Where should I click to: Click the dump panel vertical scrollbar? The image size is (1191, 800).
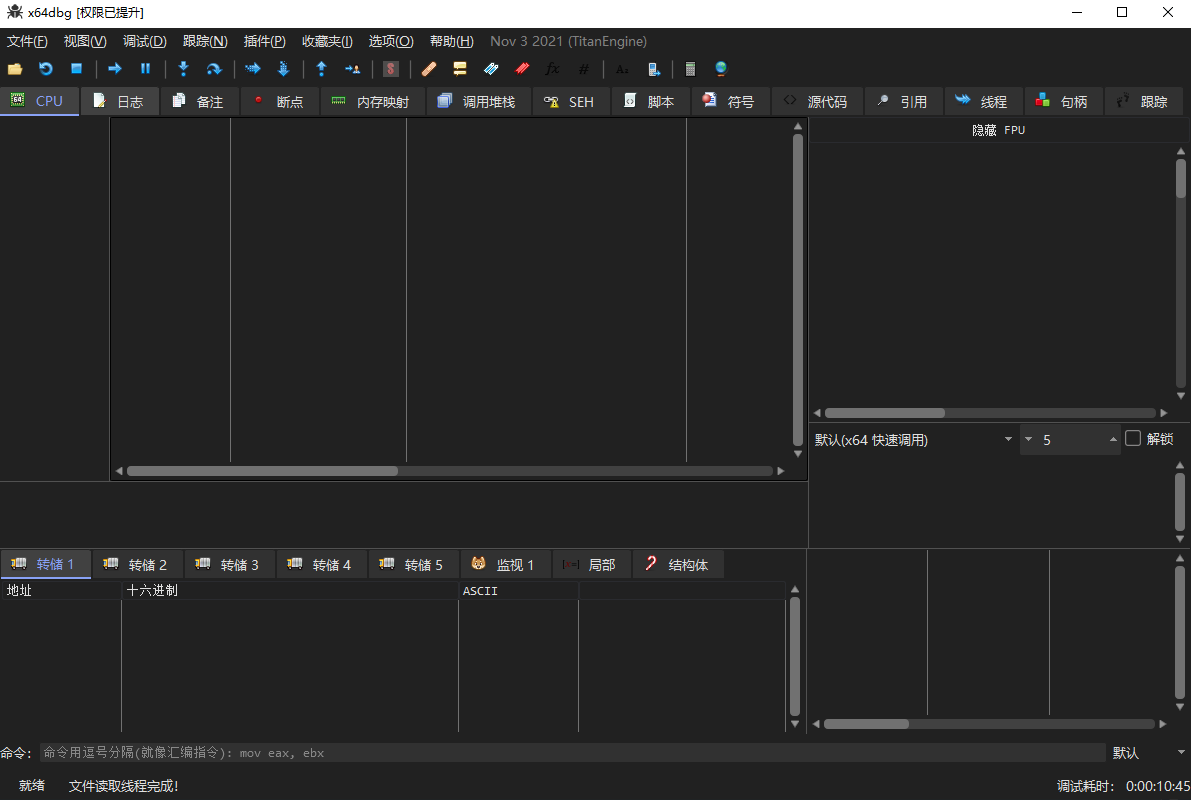[795, 656]
